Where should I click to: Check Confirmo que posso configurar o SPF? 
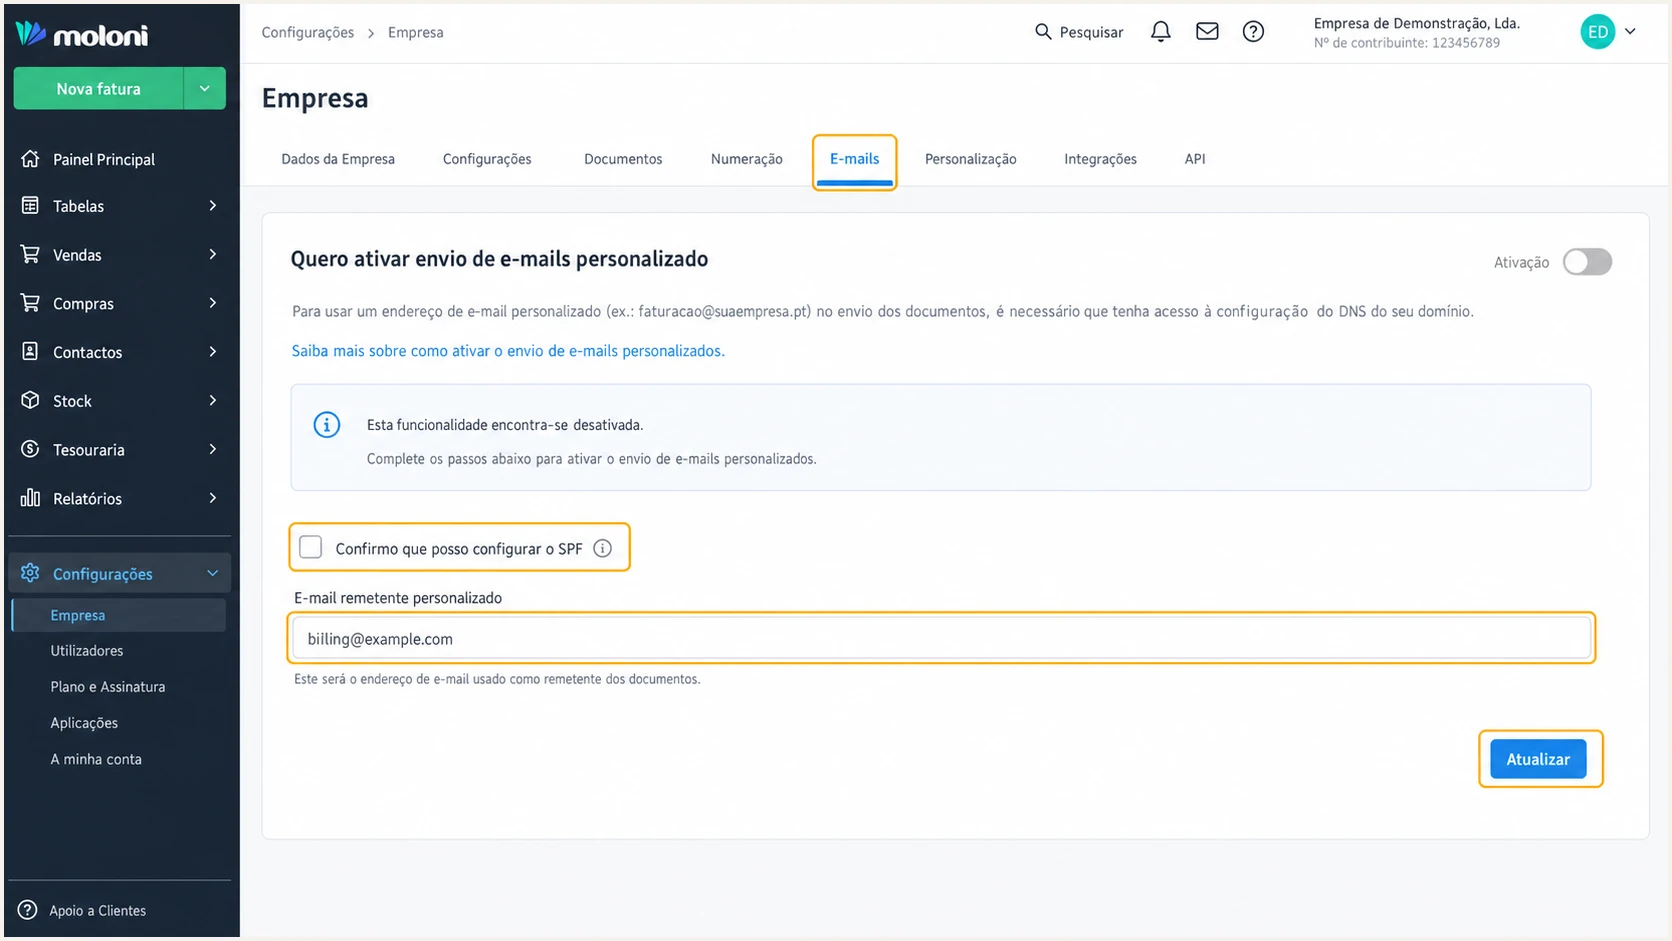click(311, 547)
